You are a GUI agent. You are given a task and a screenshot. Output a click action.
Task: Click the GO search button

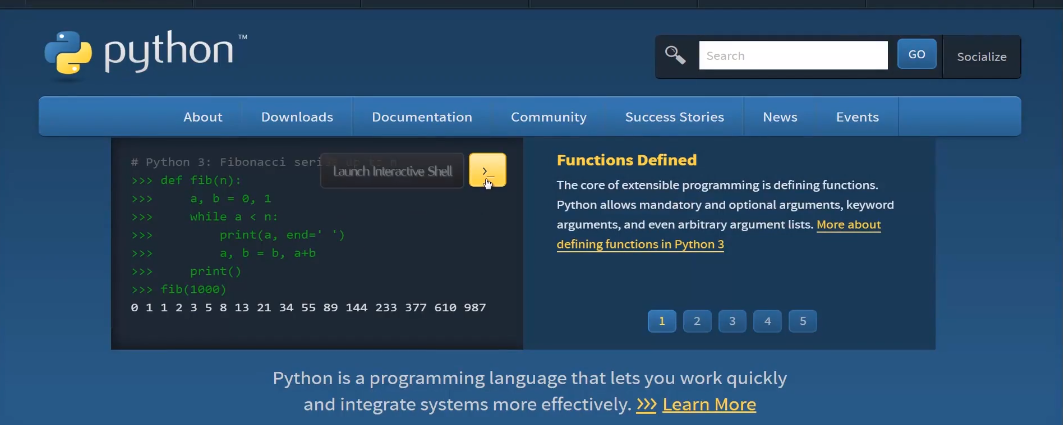point(917,54)
